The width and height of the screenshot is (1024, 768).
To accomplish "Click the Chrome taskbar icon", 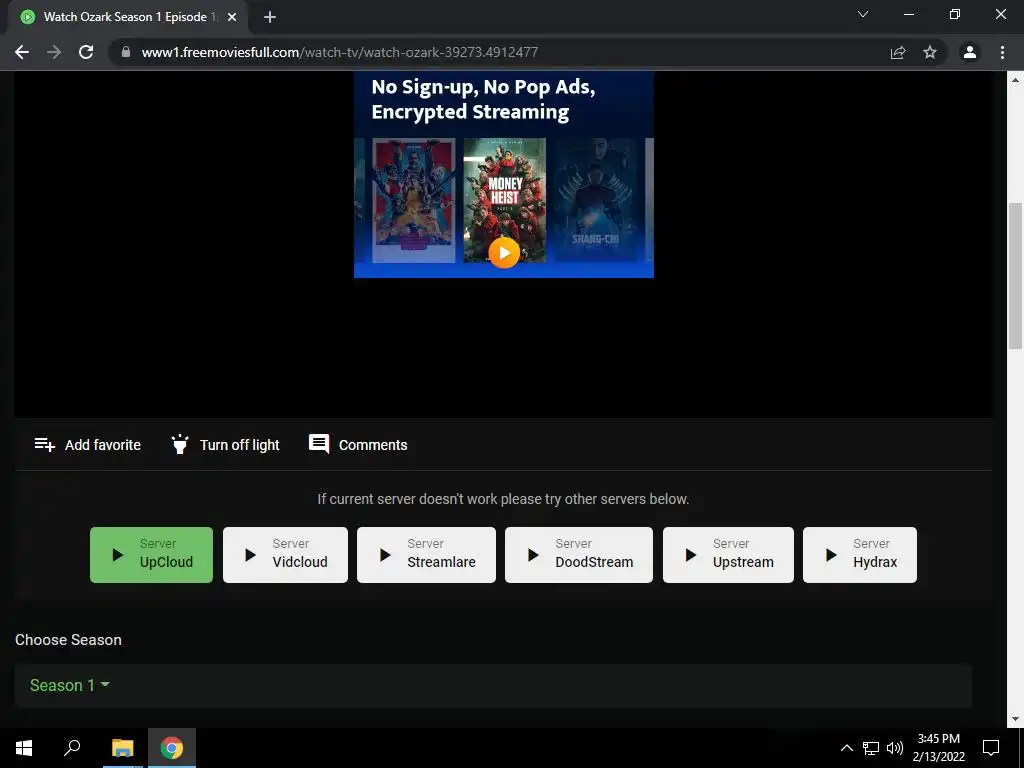I will 172,748.
